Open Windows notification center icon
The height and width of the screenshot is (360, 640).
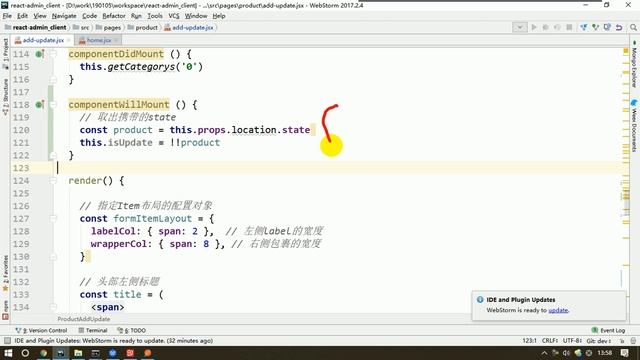[624, 353]
